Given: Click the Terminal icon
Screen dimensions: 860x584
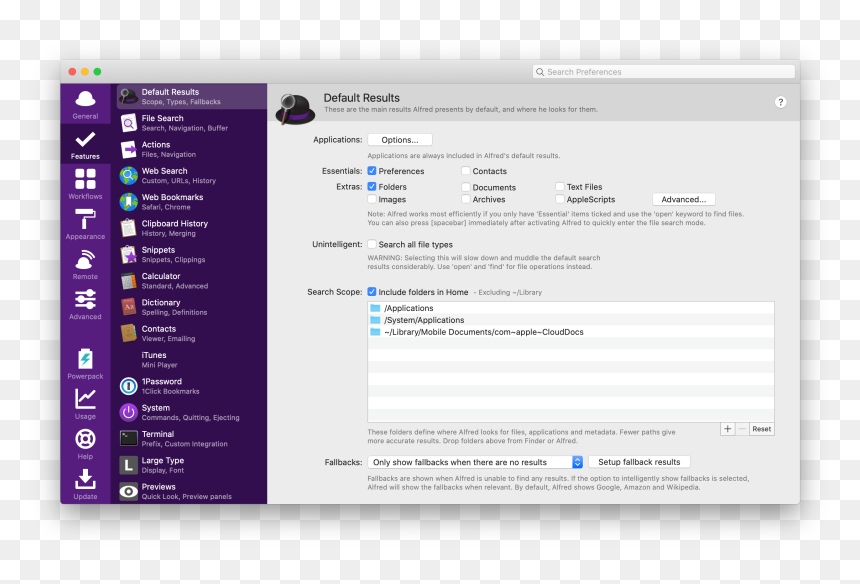Looking at the screenshot, I should pyautogui.click(x=128, y=439).
